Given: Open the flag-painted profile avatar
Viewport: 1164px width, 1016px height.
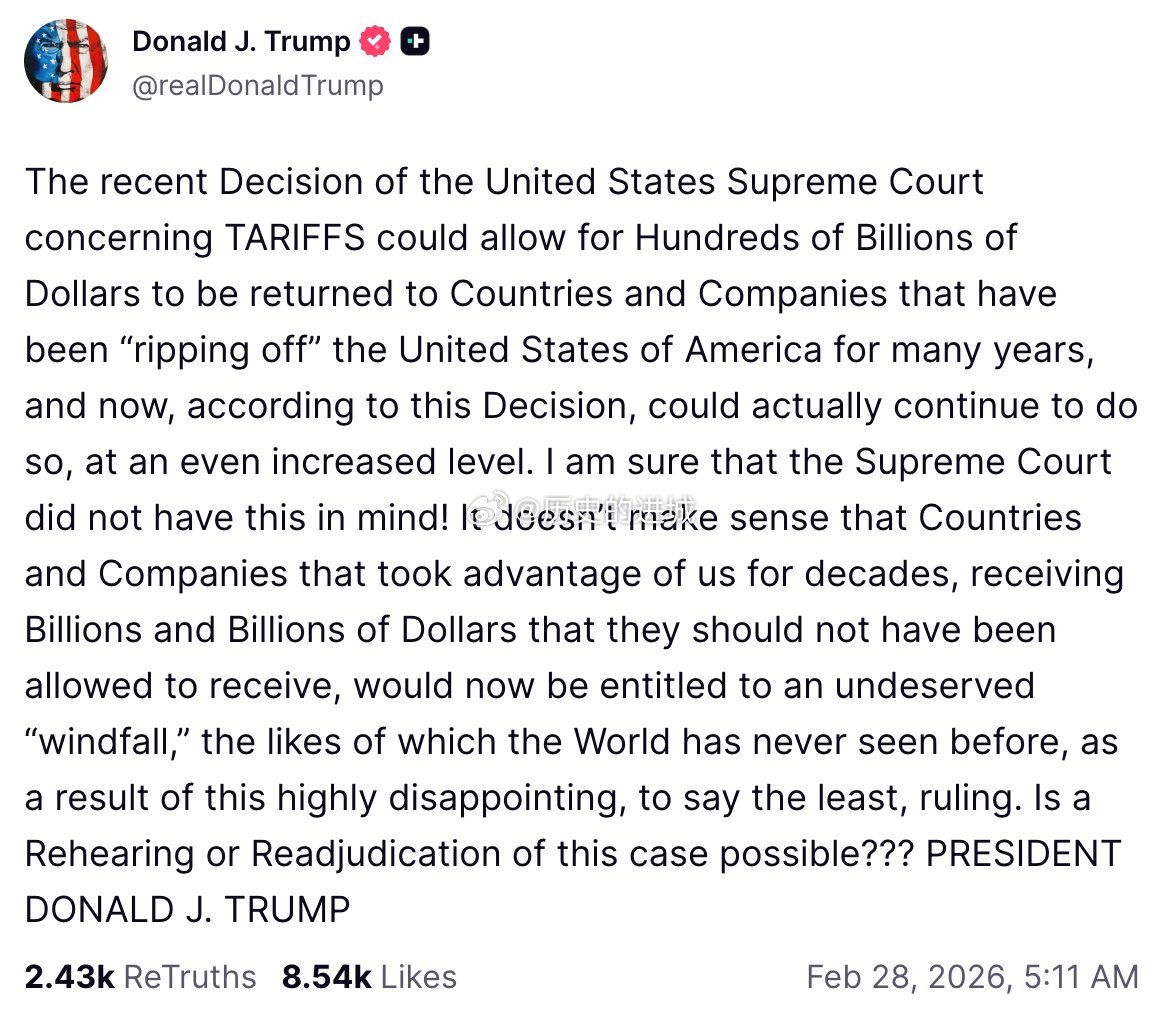Looking at the screenshot, I should (x=66, y=62).
